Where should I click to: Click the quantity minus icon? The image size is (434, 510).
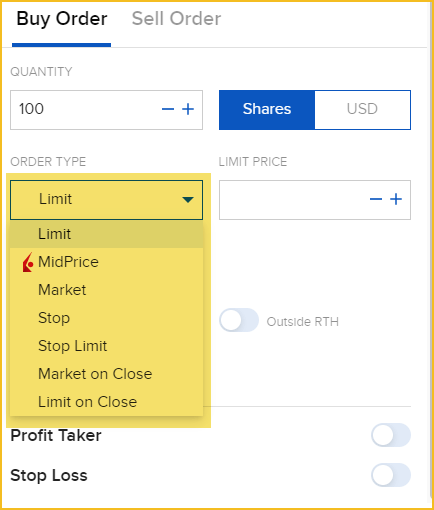coord(168,109)
